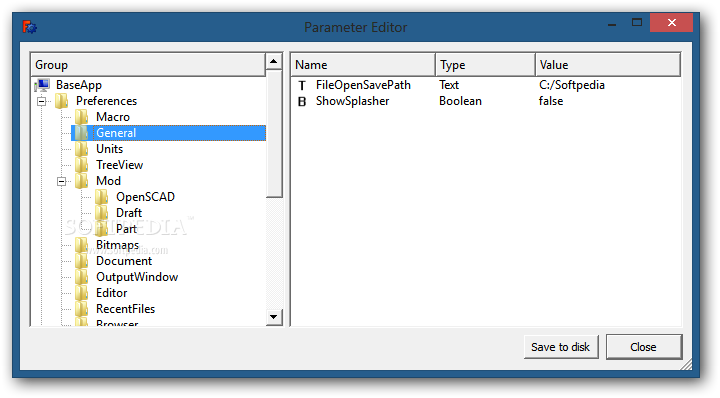720x398 pixels.
Task: Collapse the Mod tree node
Action: (62, 181)
